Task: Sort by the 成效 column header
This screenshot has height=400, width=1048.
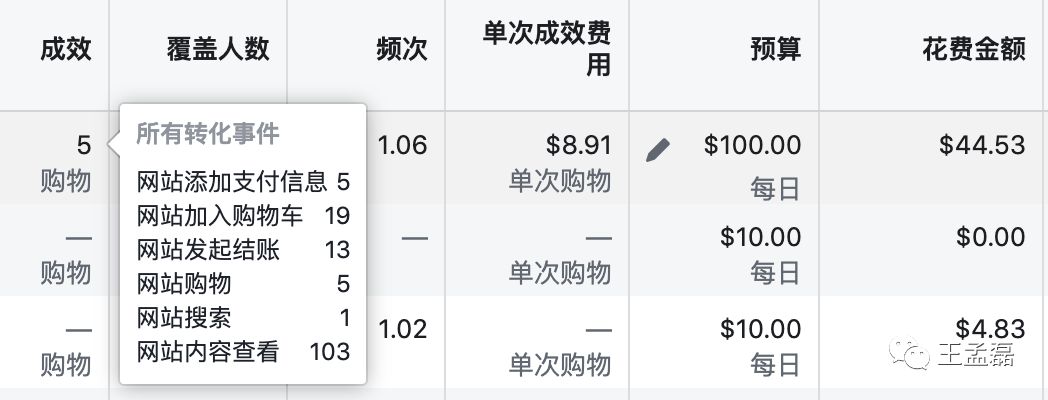Action: coord(66,49)
